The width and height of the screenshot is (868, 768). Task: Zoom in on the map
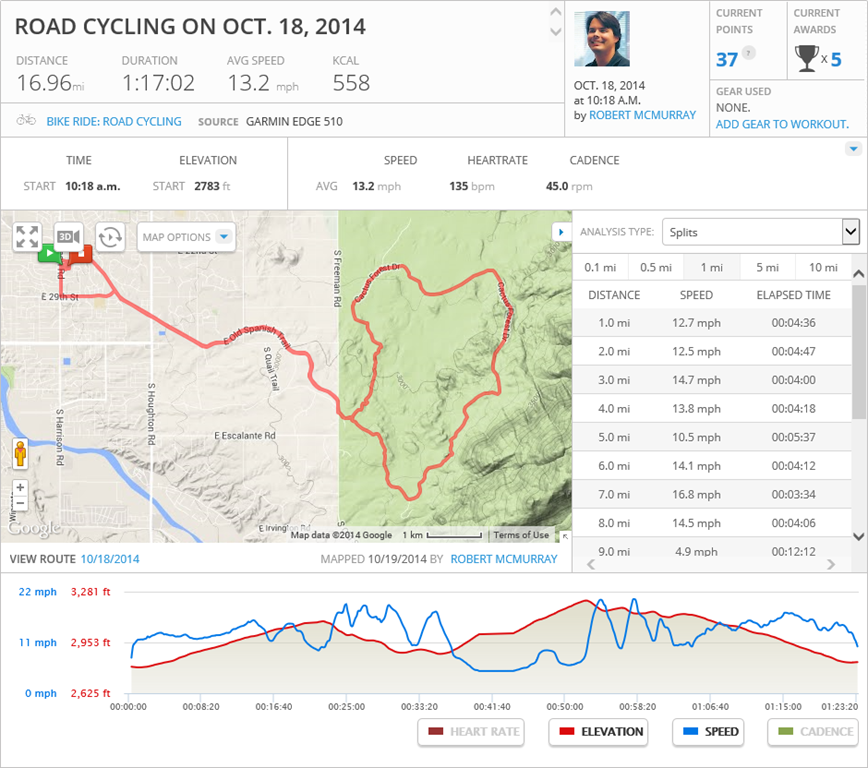(x=20, y=488)
